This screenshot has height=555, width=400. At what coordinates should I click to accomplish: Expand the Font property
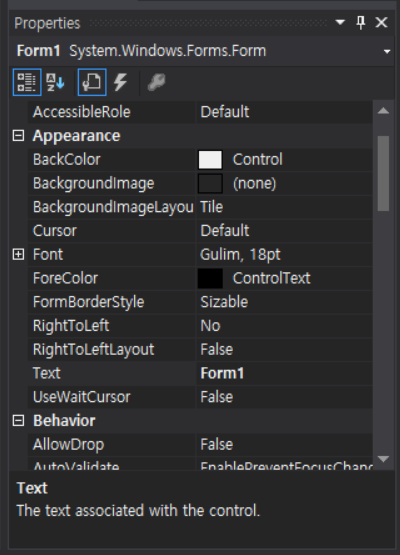pos(18,254)
